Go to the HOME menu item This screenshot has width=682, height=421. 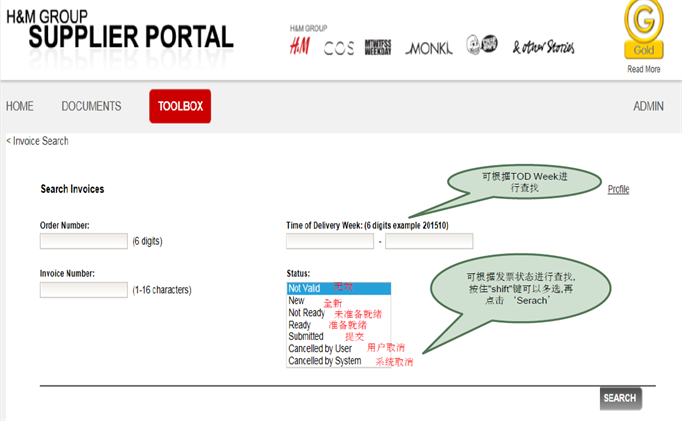[20, 106]
